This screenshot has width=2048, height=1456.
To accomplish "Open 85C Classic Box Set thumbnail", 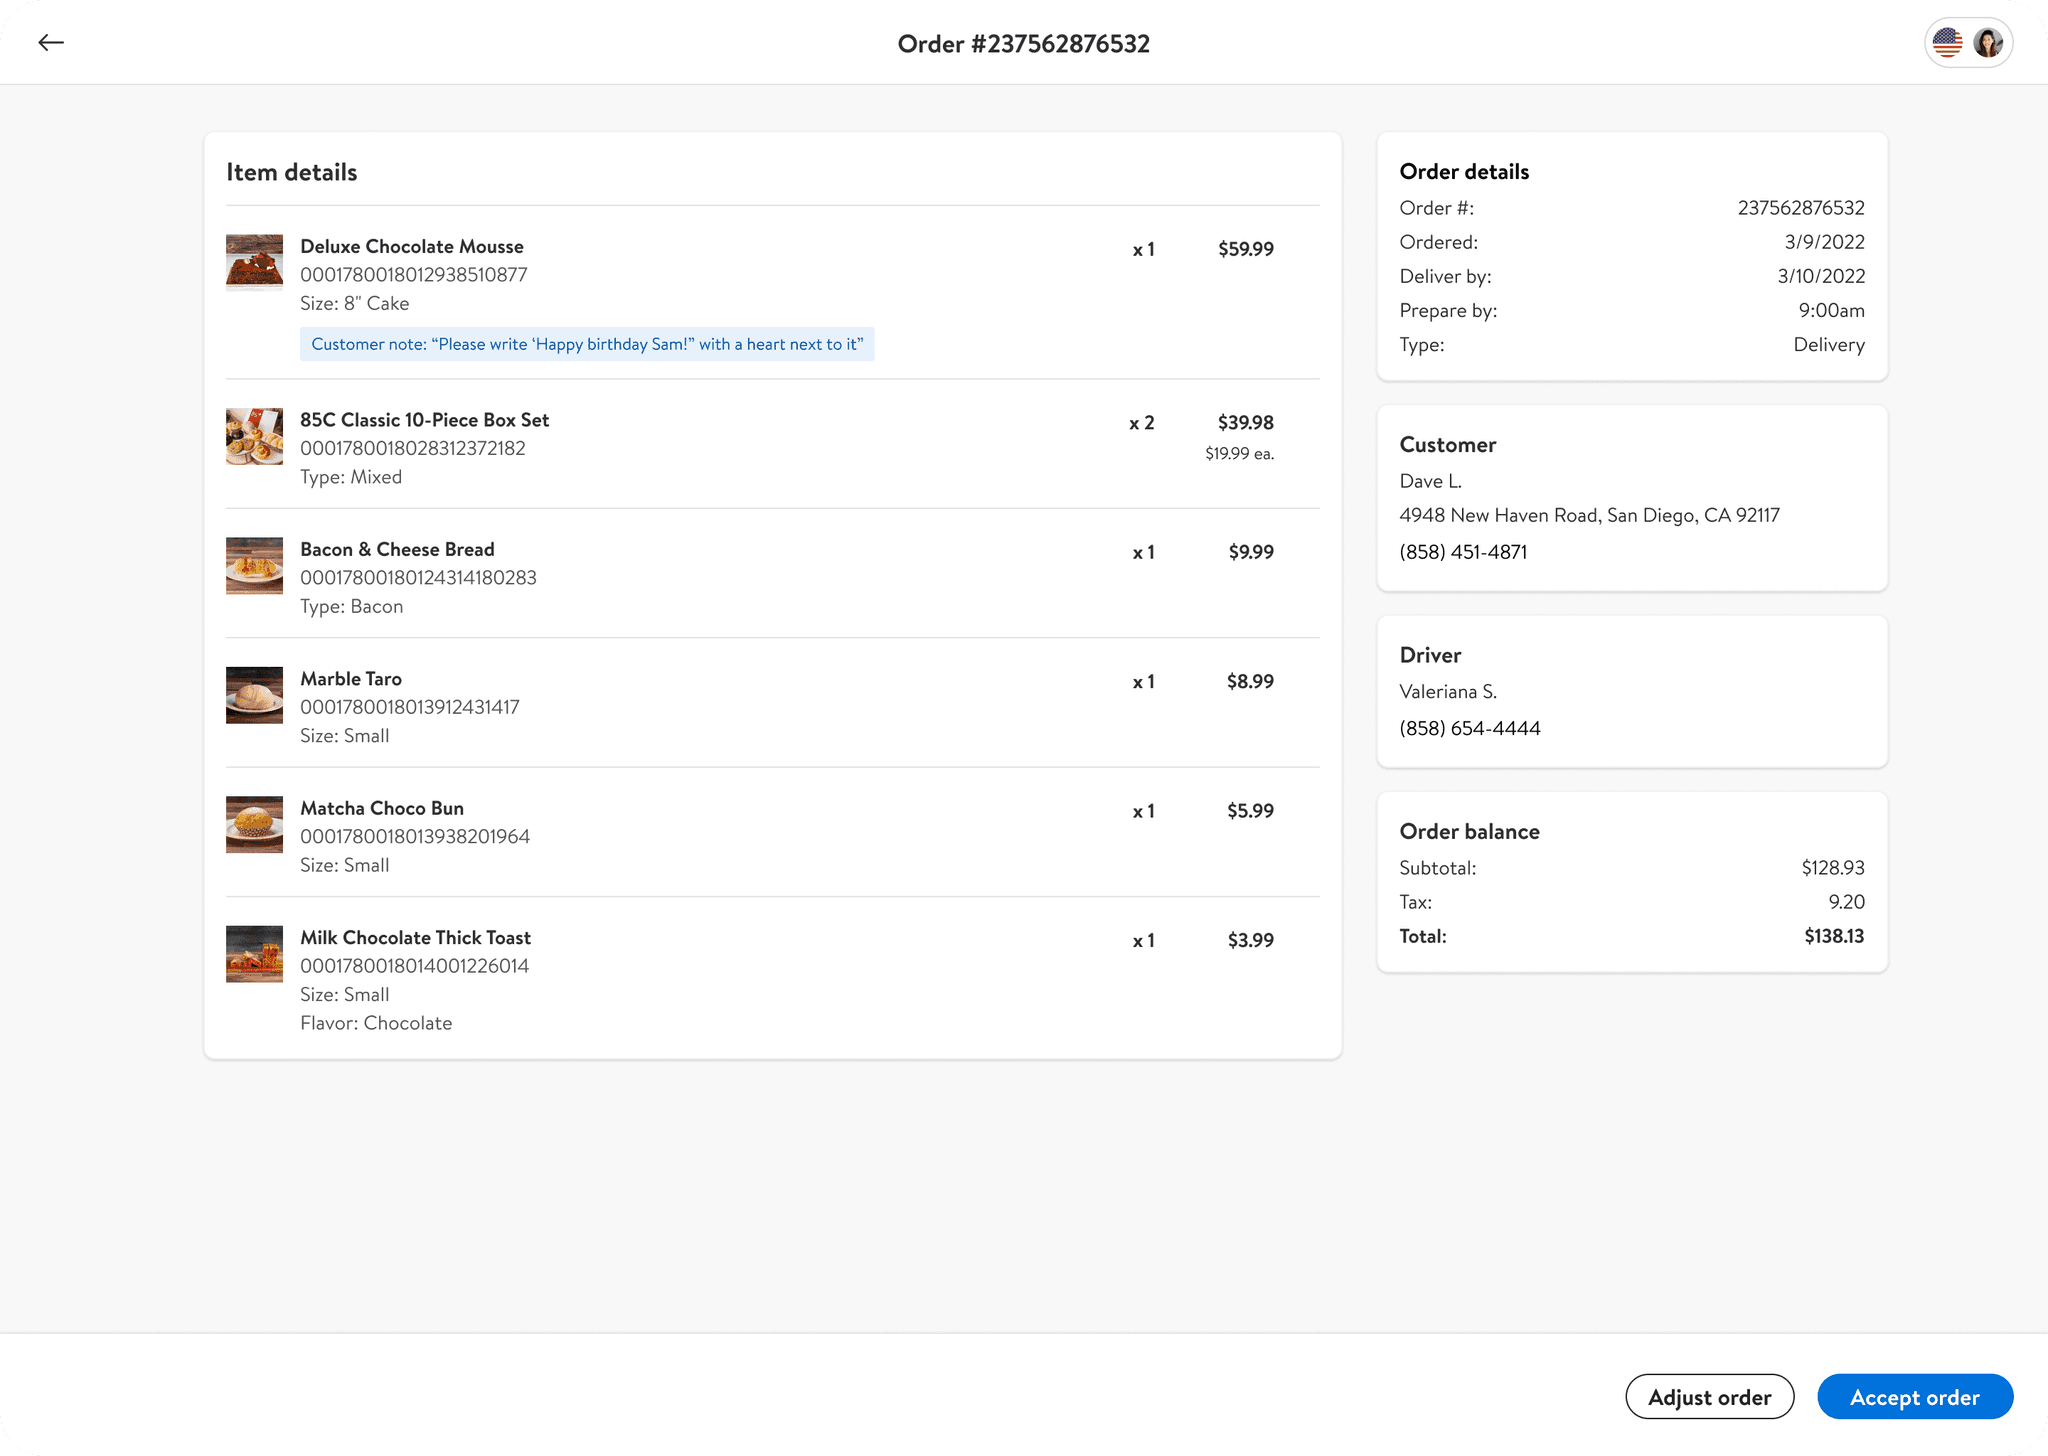I will coord(254,436).
